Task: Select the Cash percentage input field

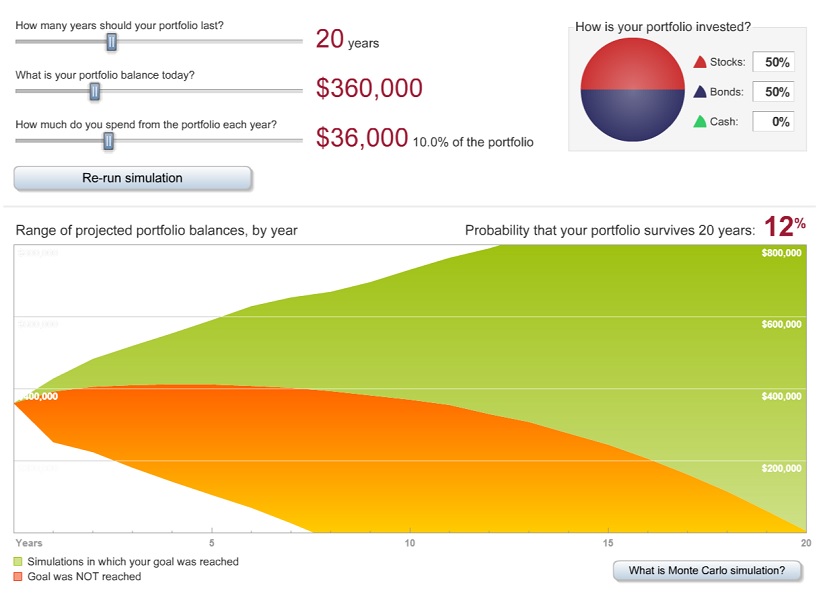Action: pos(773,122)
